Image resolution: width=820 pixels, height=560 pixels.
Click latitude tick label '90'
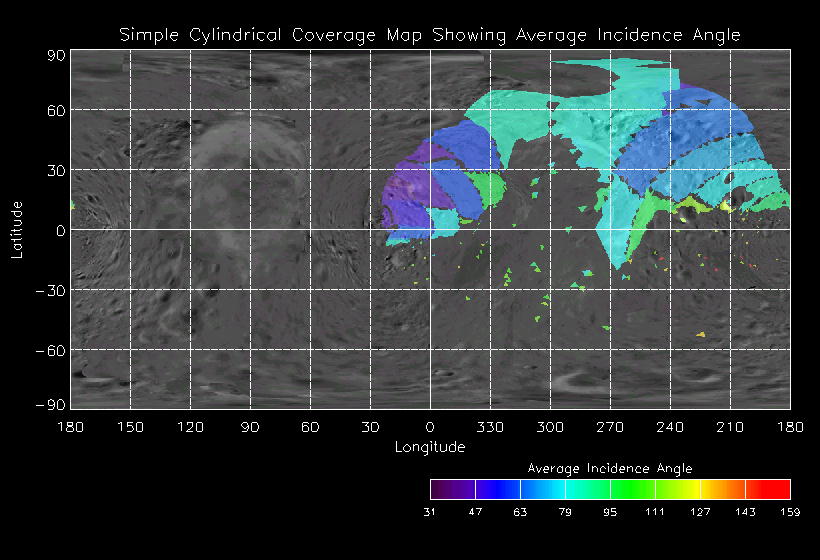tap(56, 55)
